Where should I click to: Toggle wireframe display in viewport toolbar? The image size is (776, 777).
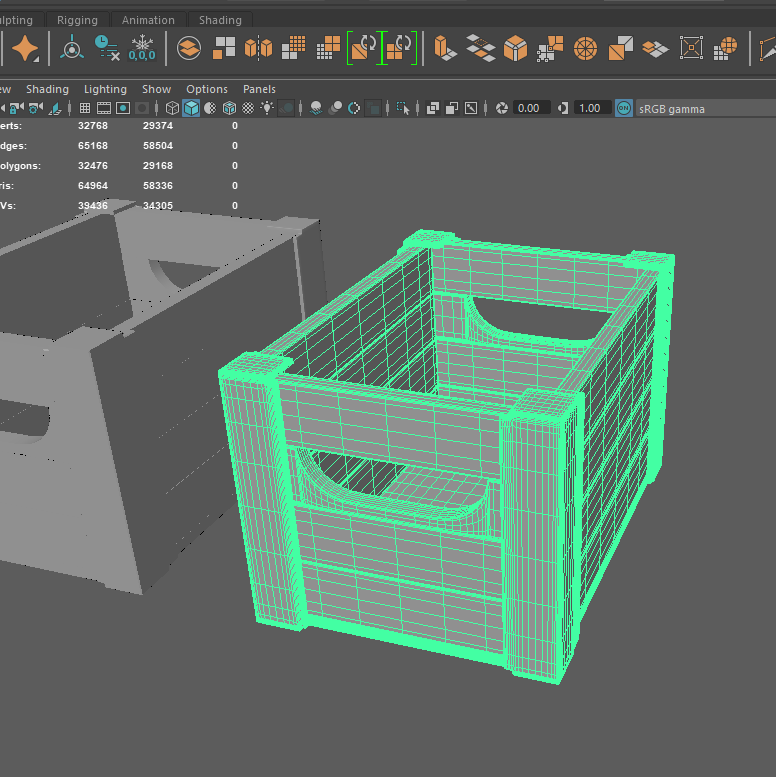(172, 108)
